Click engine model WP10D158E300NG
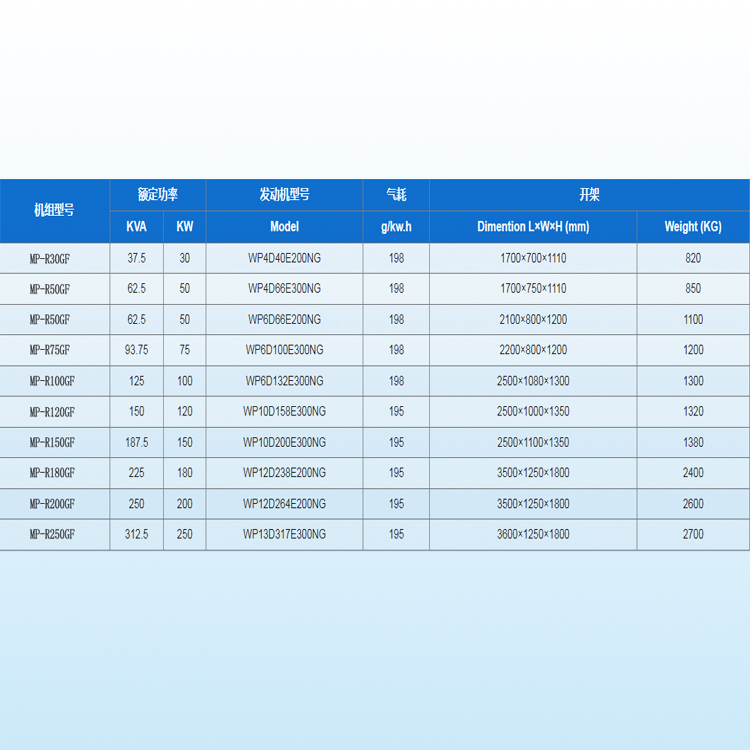The width and height of the screenshot is (750, 750). coord(284,411)
